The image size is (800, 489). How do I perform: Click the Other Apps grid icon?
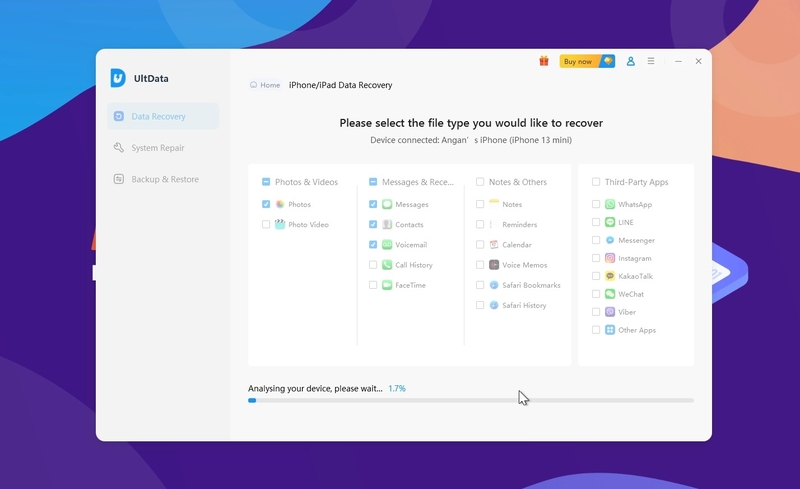pyautogui.click(x=610, y=330)
